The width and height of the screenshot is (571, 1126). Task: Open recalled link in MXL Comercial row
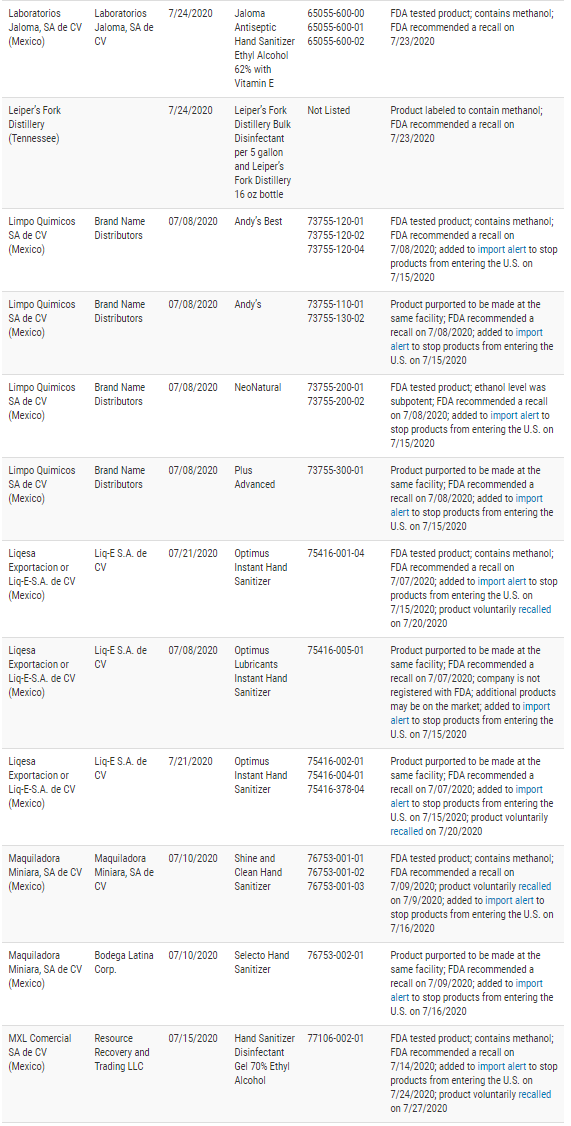535,1094
